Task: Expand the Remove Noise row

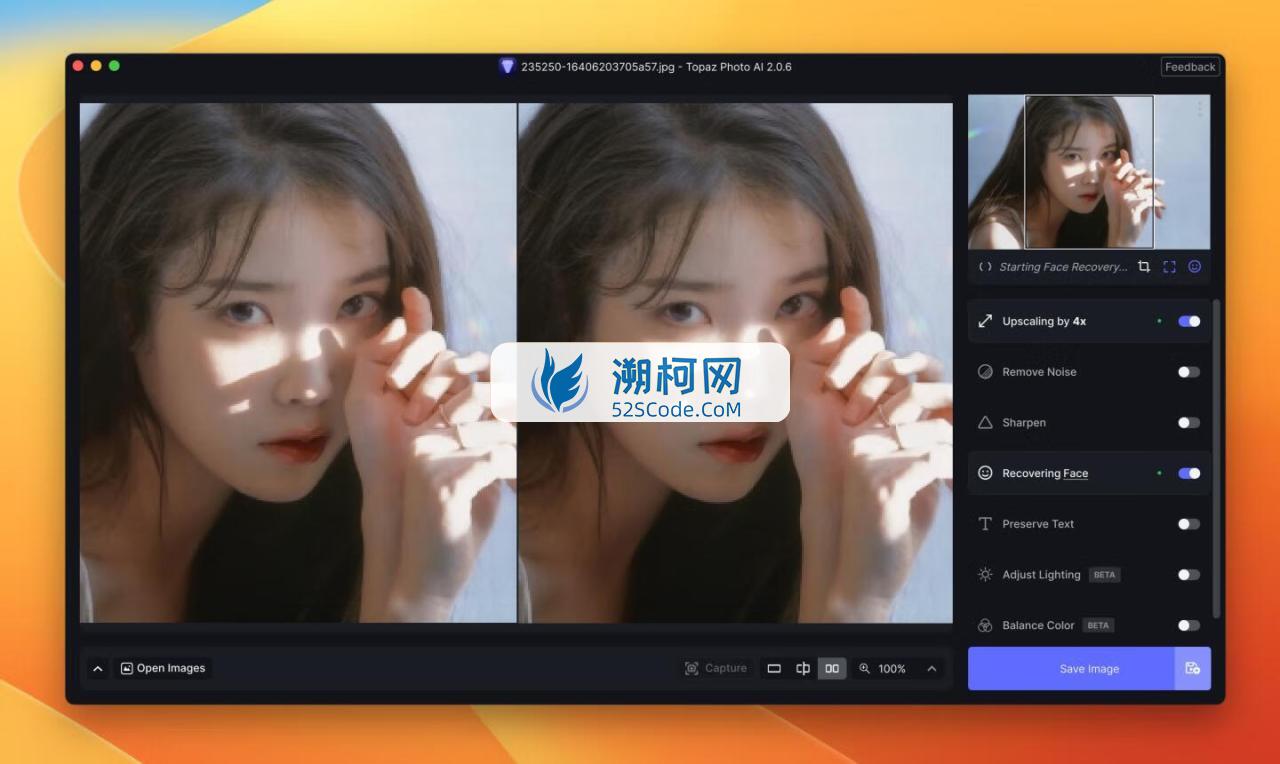Action: coord(1089,372)
